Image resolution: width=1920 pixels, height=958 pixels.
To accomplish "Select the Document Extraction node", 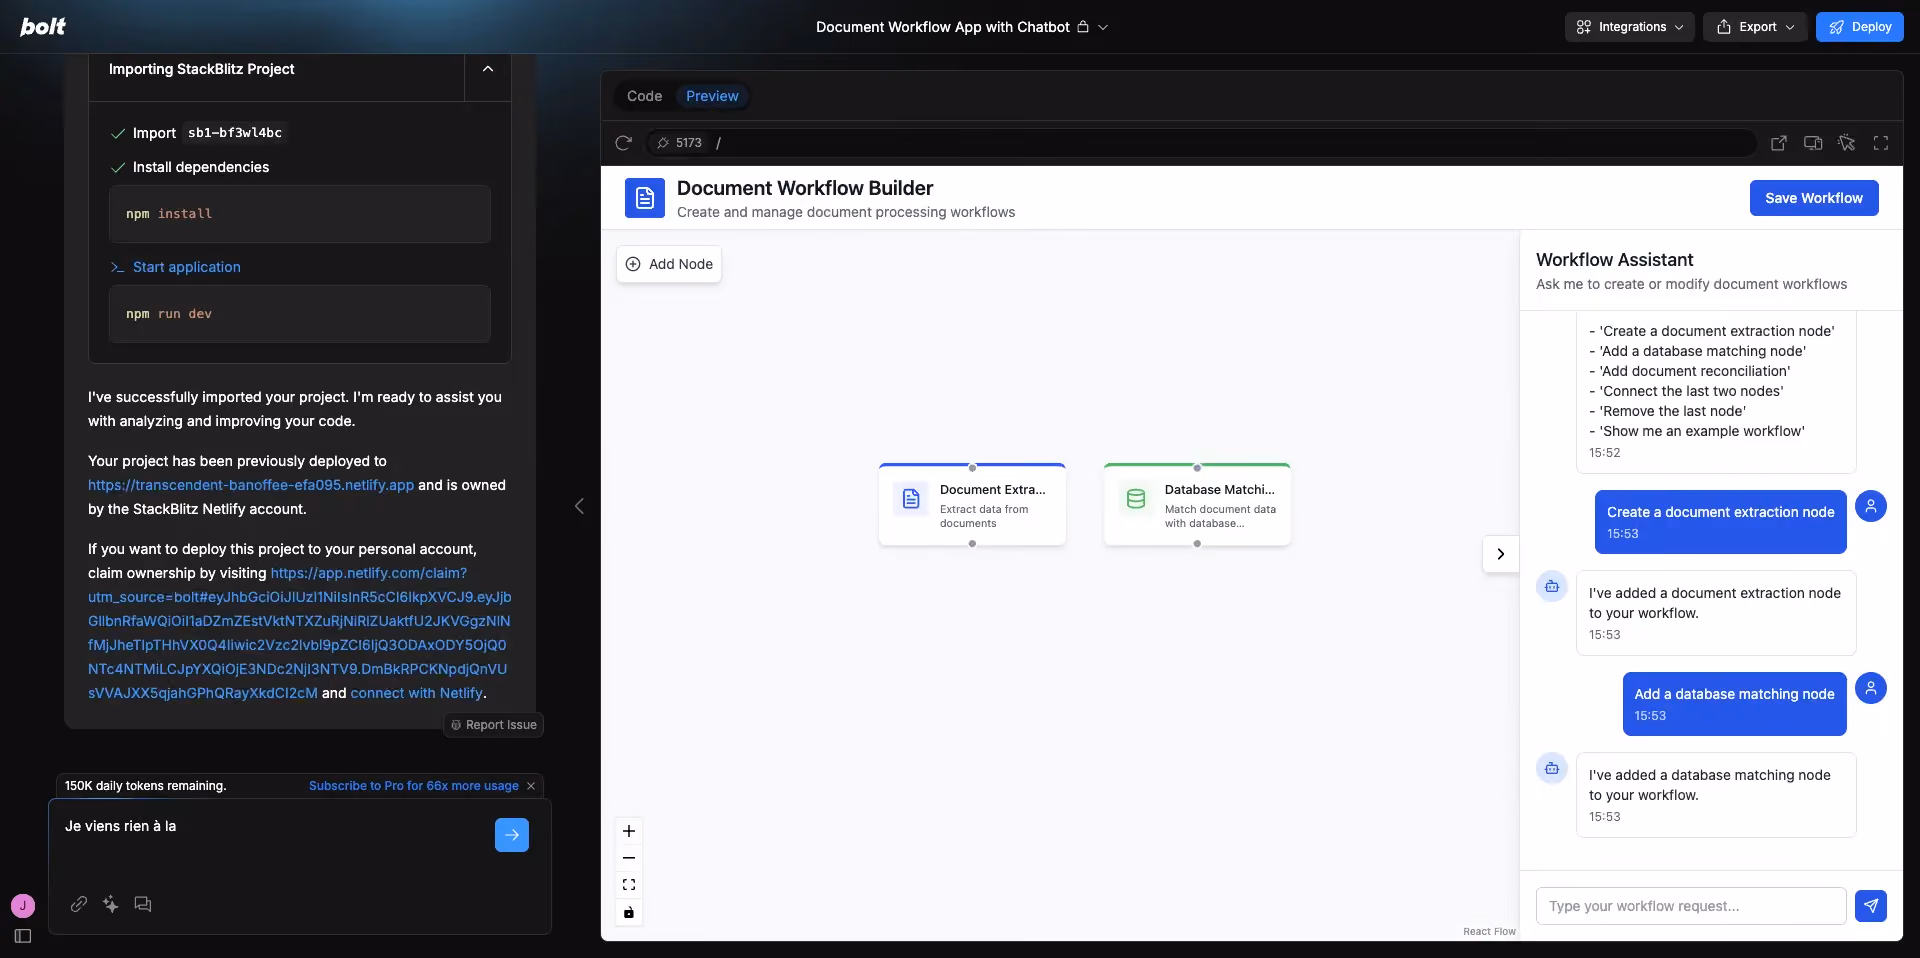I will pos(972,505).
